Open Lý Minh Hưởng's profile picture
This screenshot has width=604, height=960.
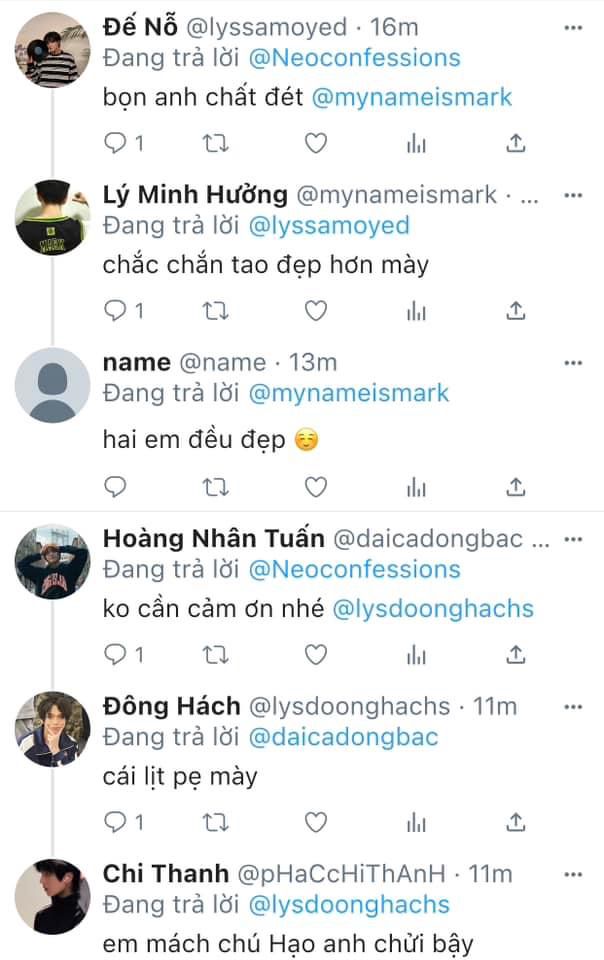coord(53,216)
